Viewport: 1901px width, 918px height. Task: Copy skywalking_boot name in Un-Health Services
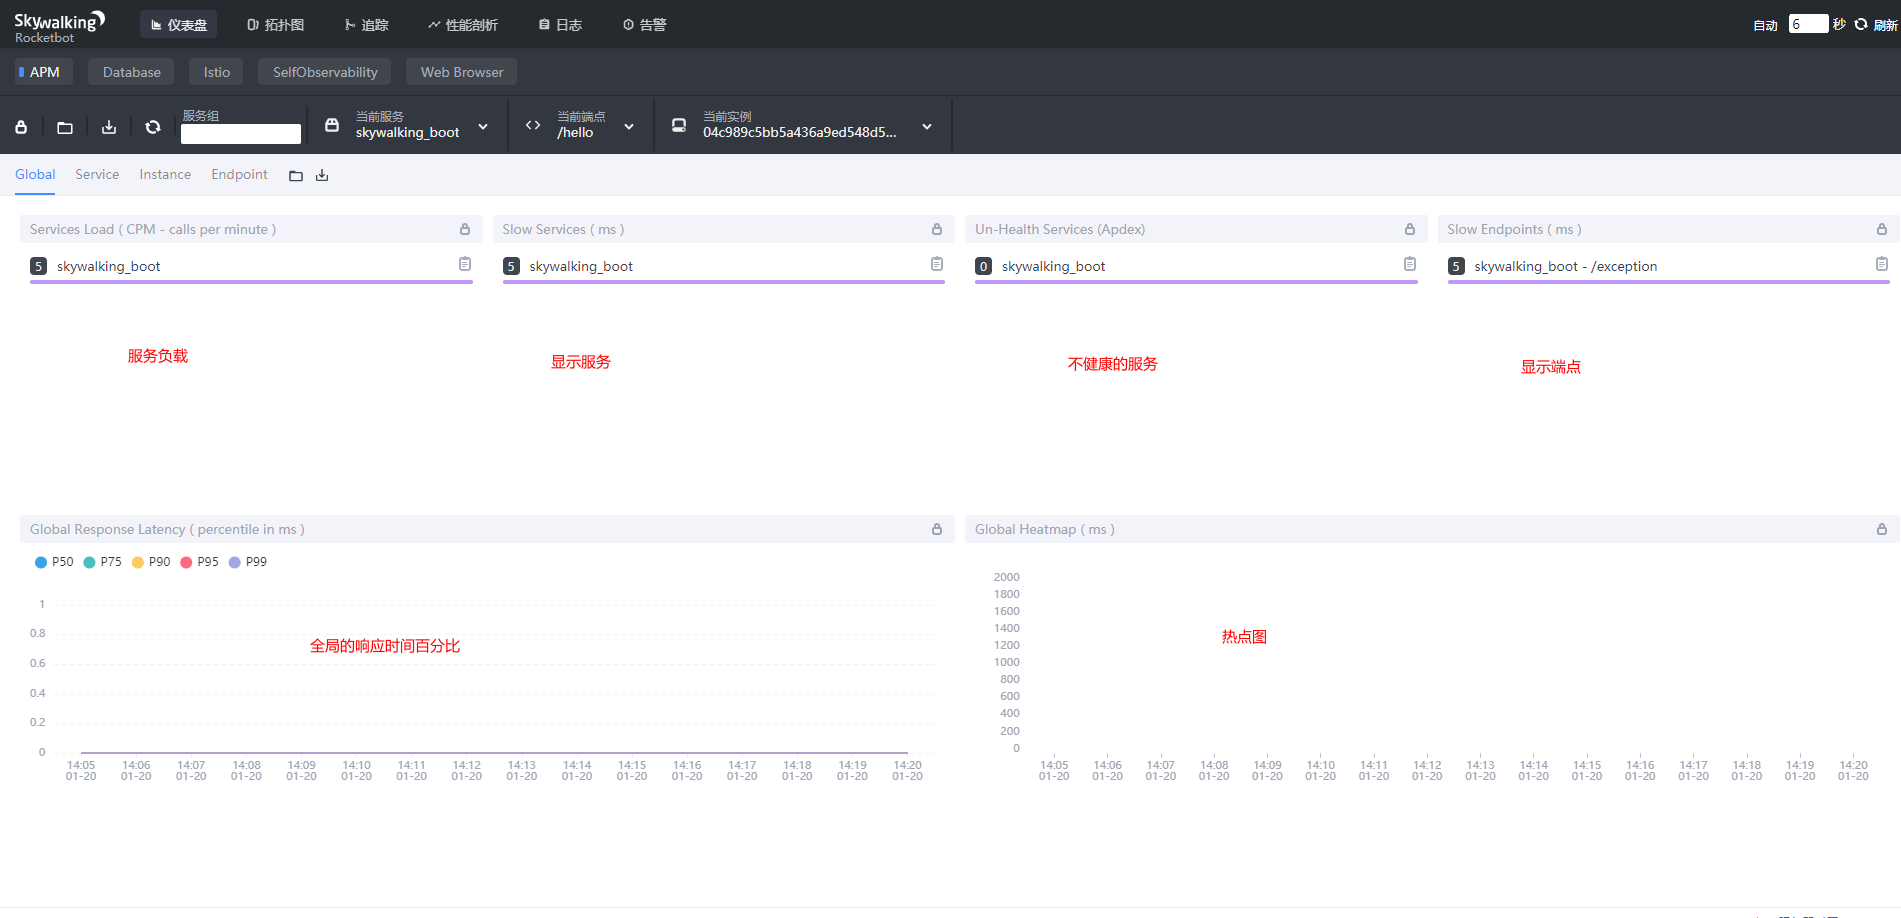click(1410, 264)
